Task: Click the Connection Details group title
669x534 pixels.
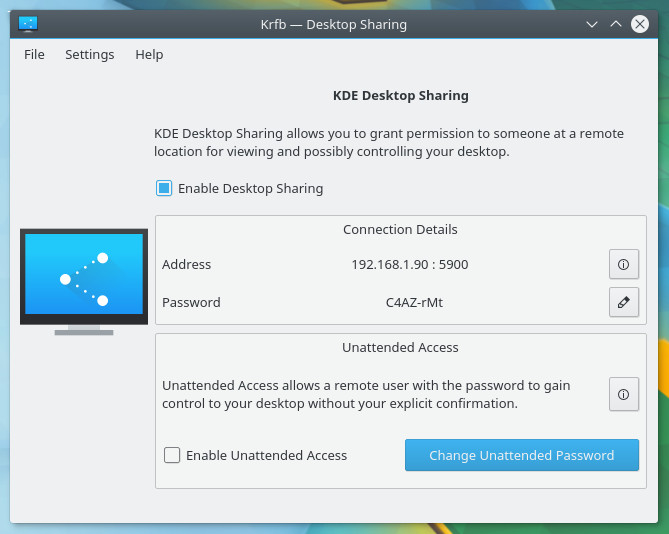Action: click(400, 229)
